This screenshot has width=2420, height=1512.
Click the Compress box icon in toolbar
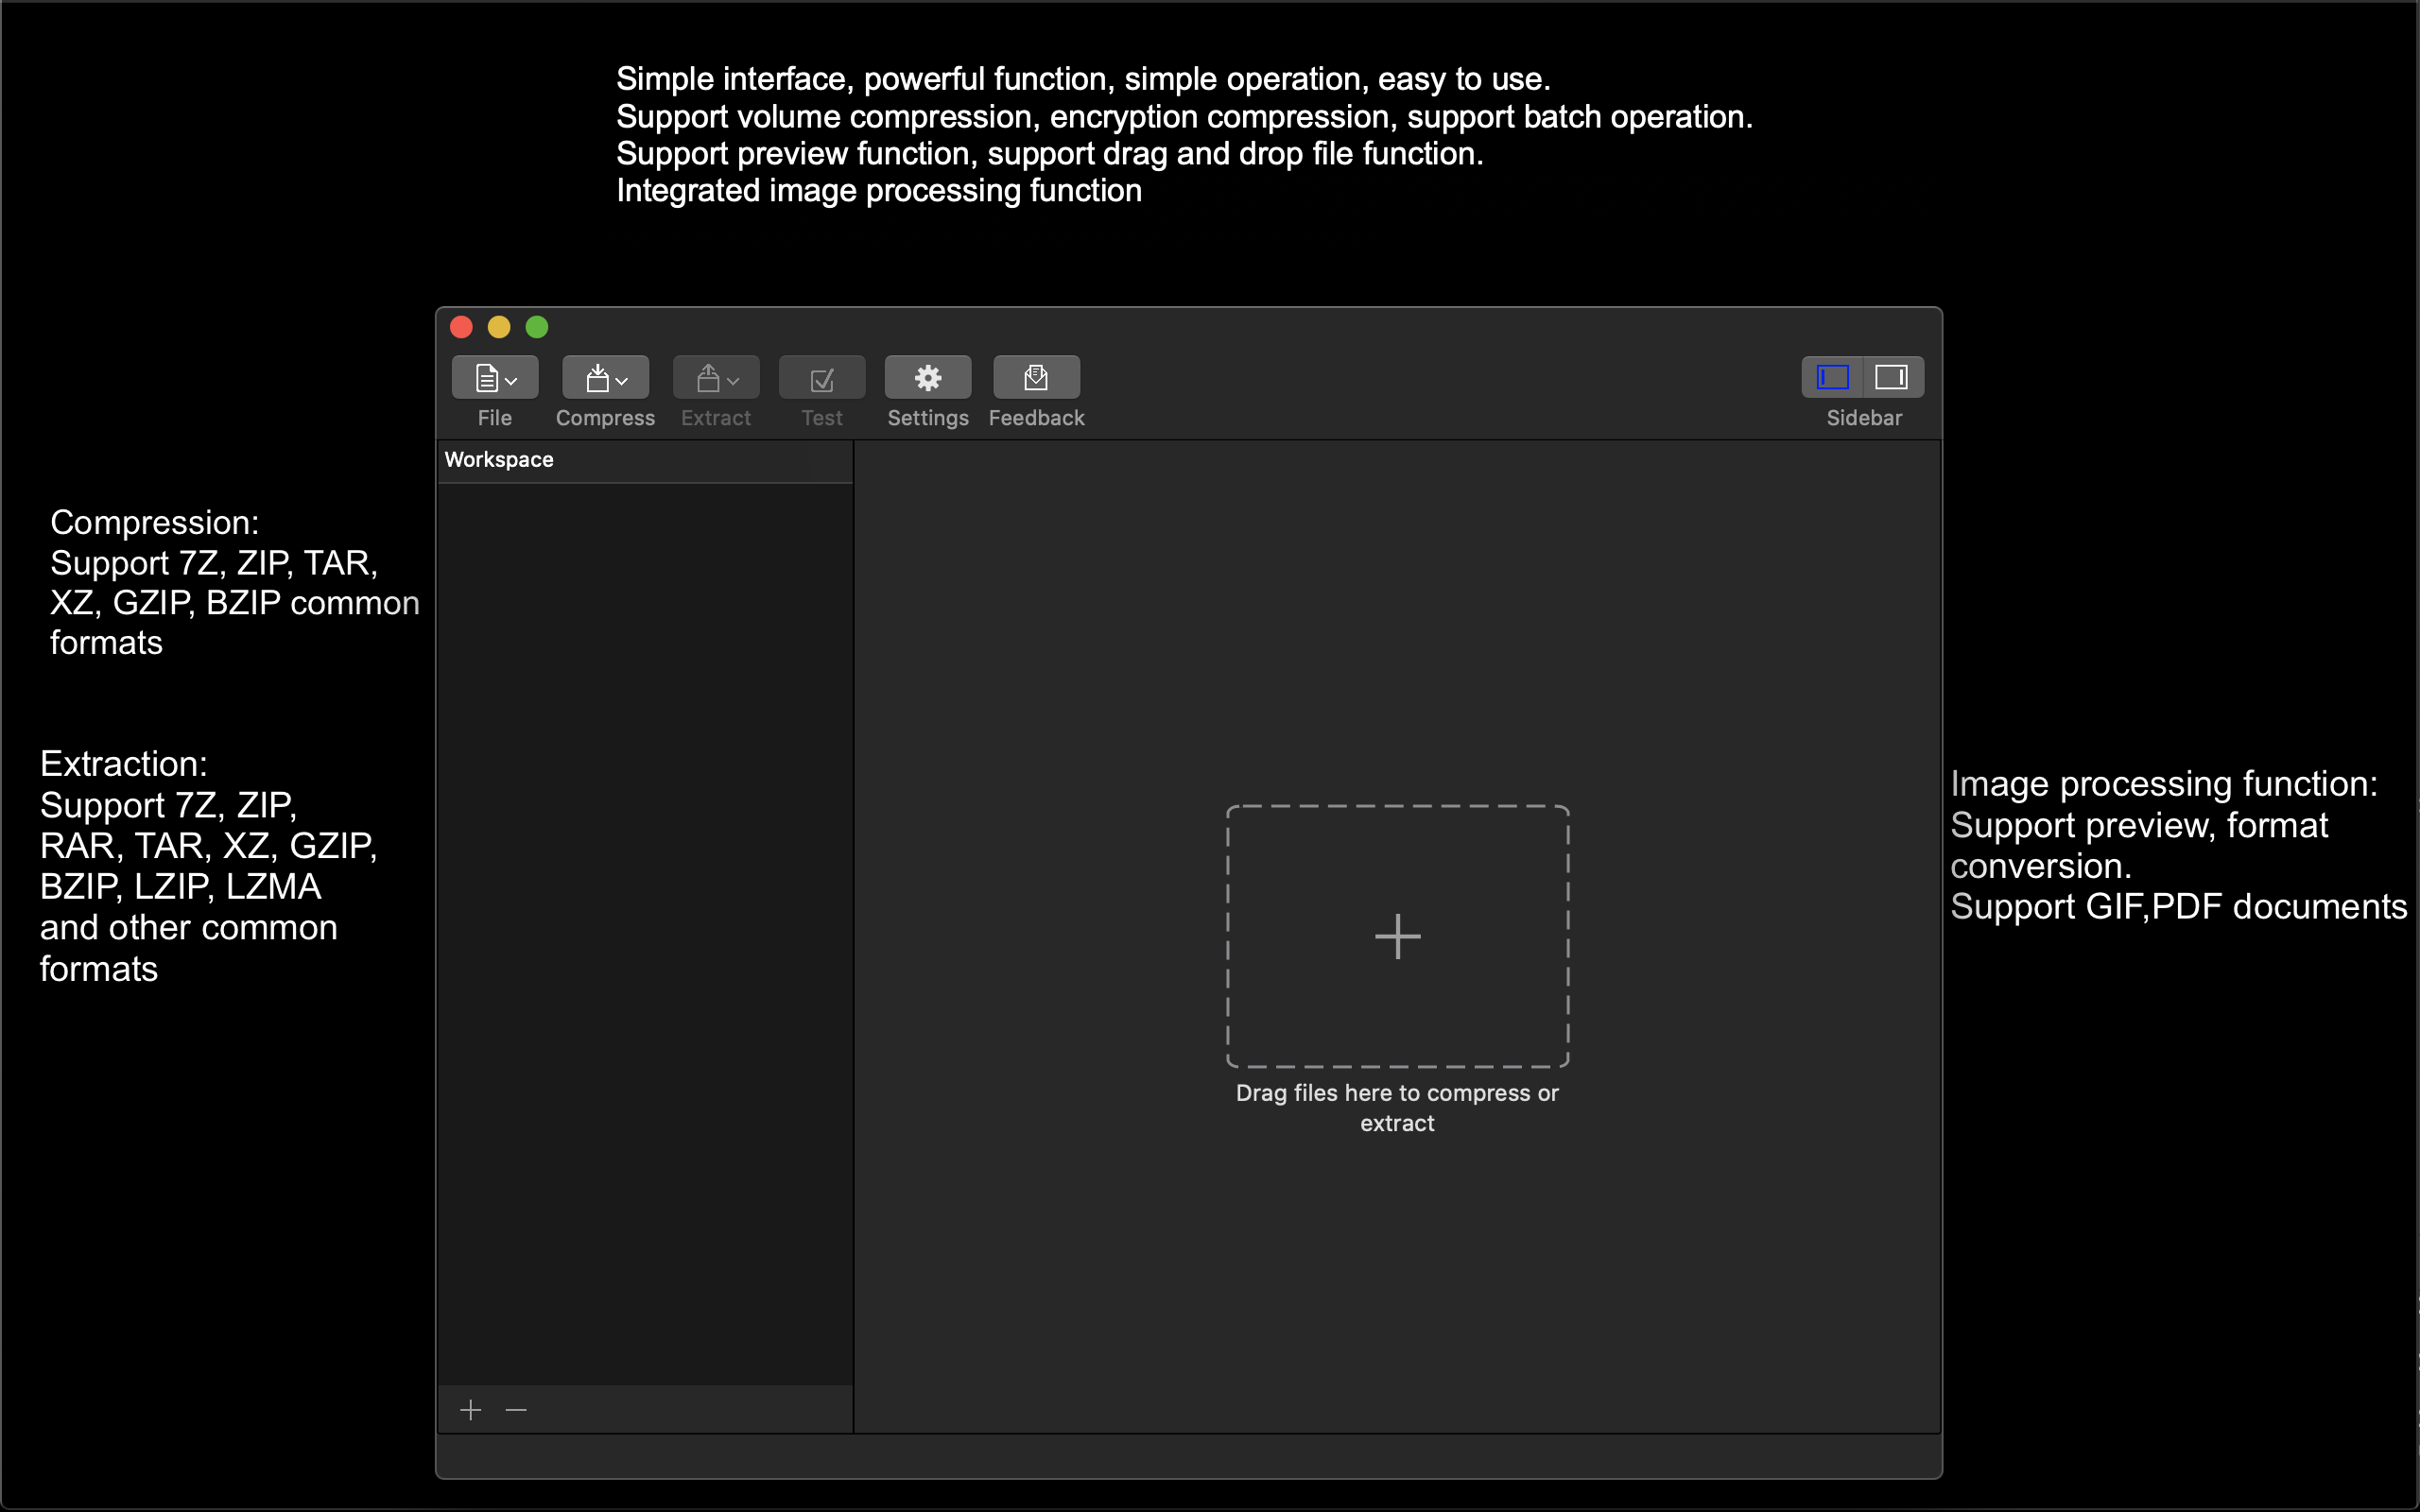(597, 378)
